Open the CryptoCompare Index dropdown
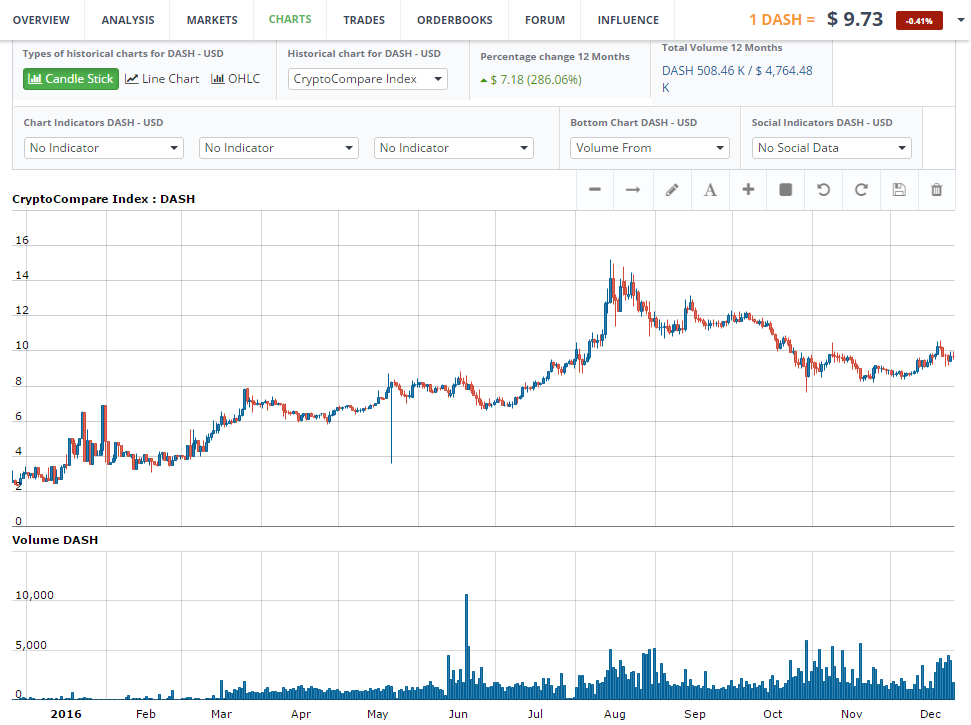Viewport: 971px width, 725px height. tap(368, 79)
